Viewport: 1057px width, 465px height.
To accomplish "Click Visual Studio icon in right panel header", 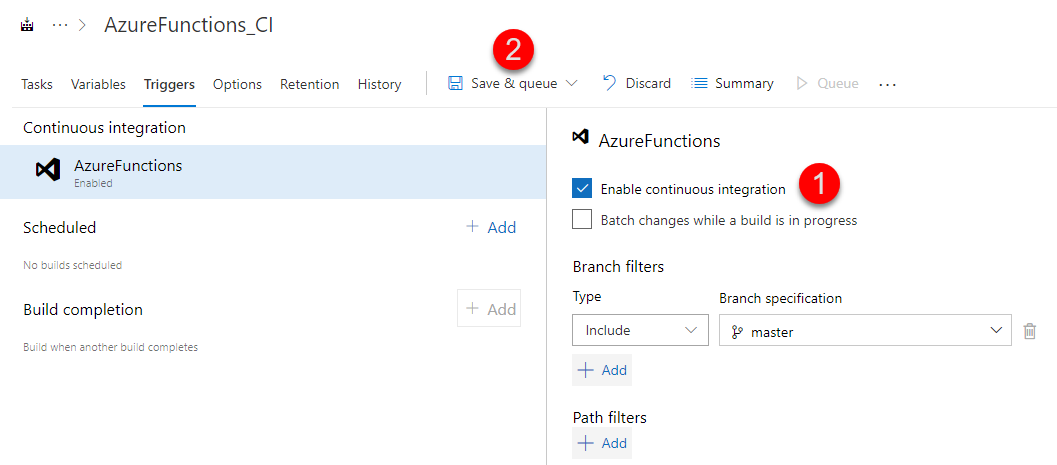I will (x=580, y=137).
